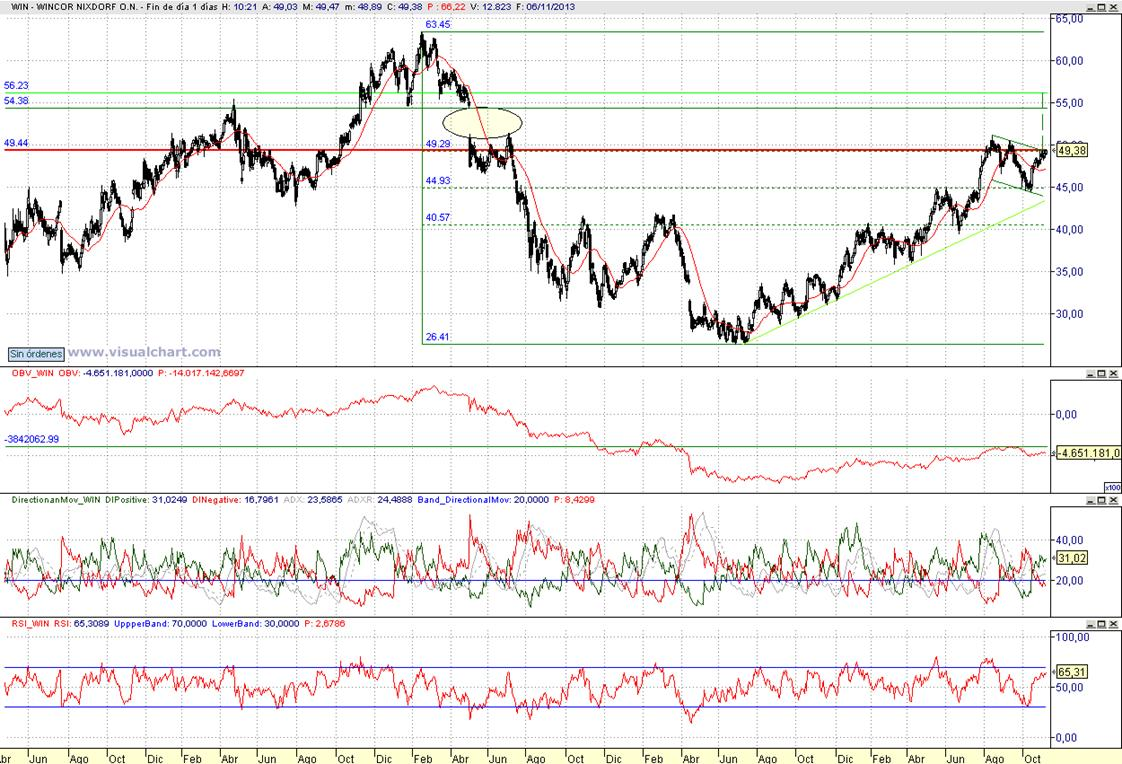This screenshot has height=764, width=1122.
Task: Maximize the OBV_WIN indicator panel
Action: point(1102,373)
